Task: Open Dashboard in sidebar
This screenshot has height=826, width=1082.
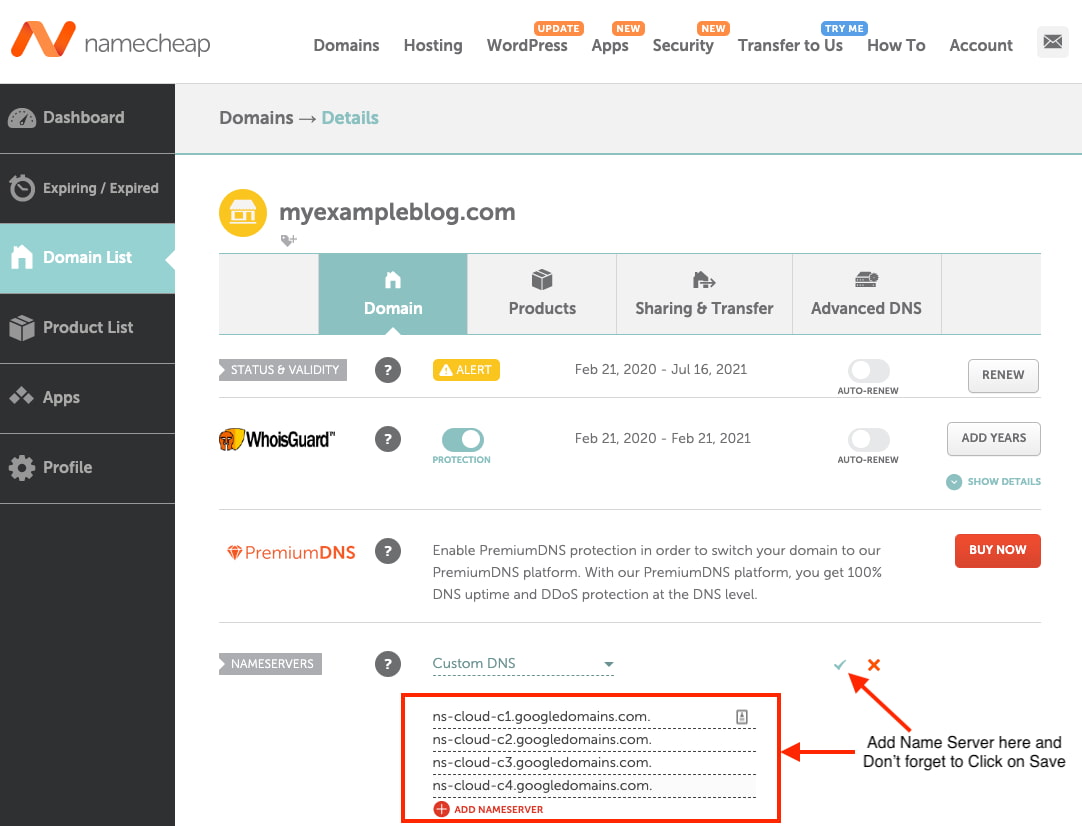Action: point(87,118)
